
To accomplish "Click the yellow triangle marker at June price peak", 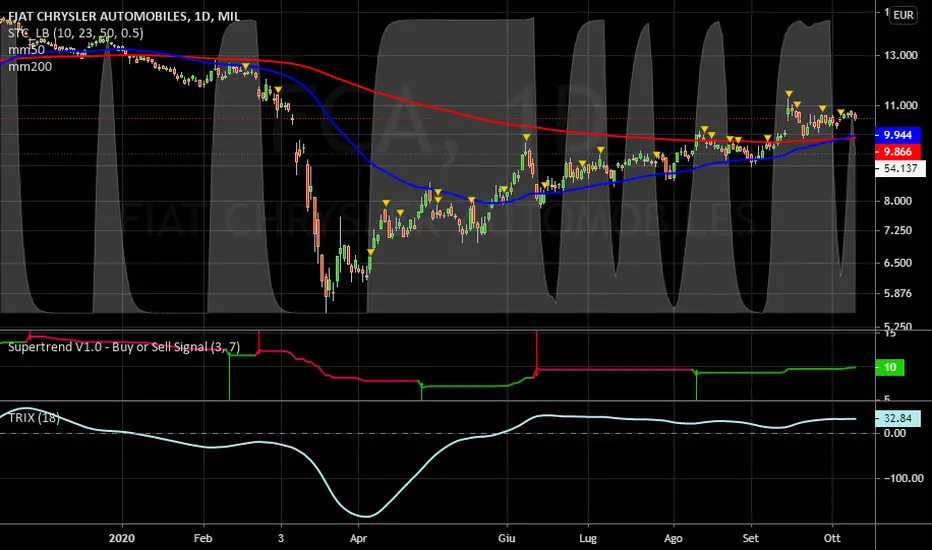I will pyautogui.click(x=527, y=137).
